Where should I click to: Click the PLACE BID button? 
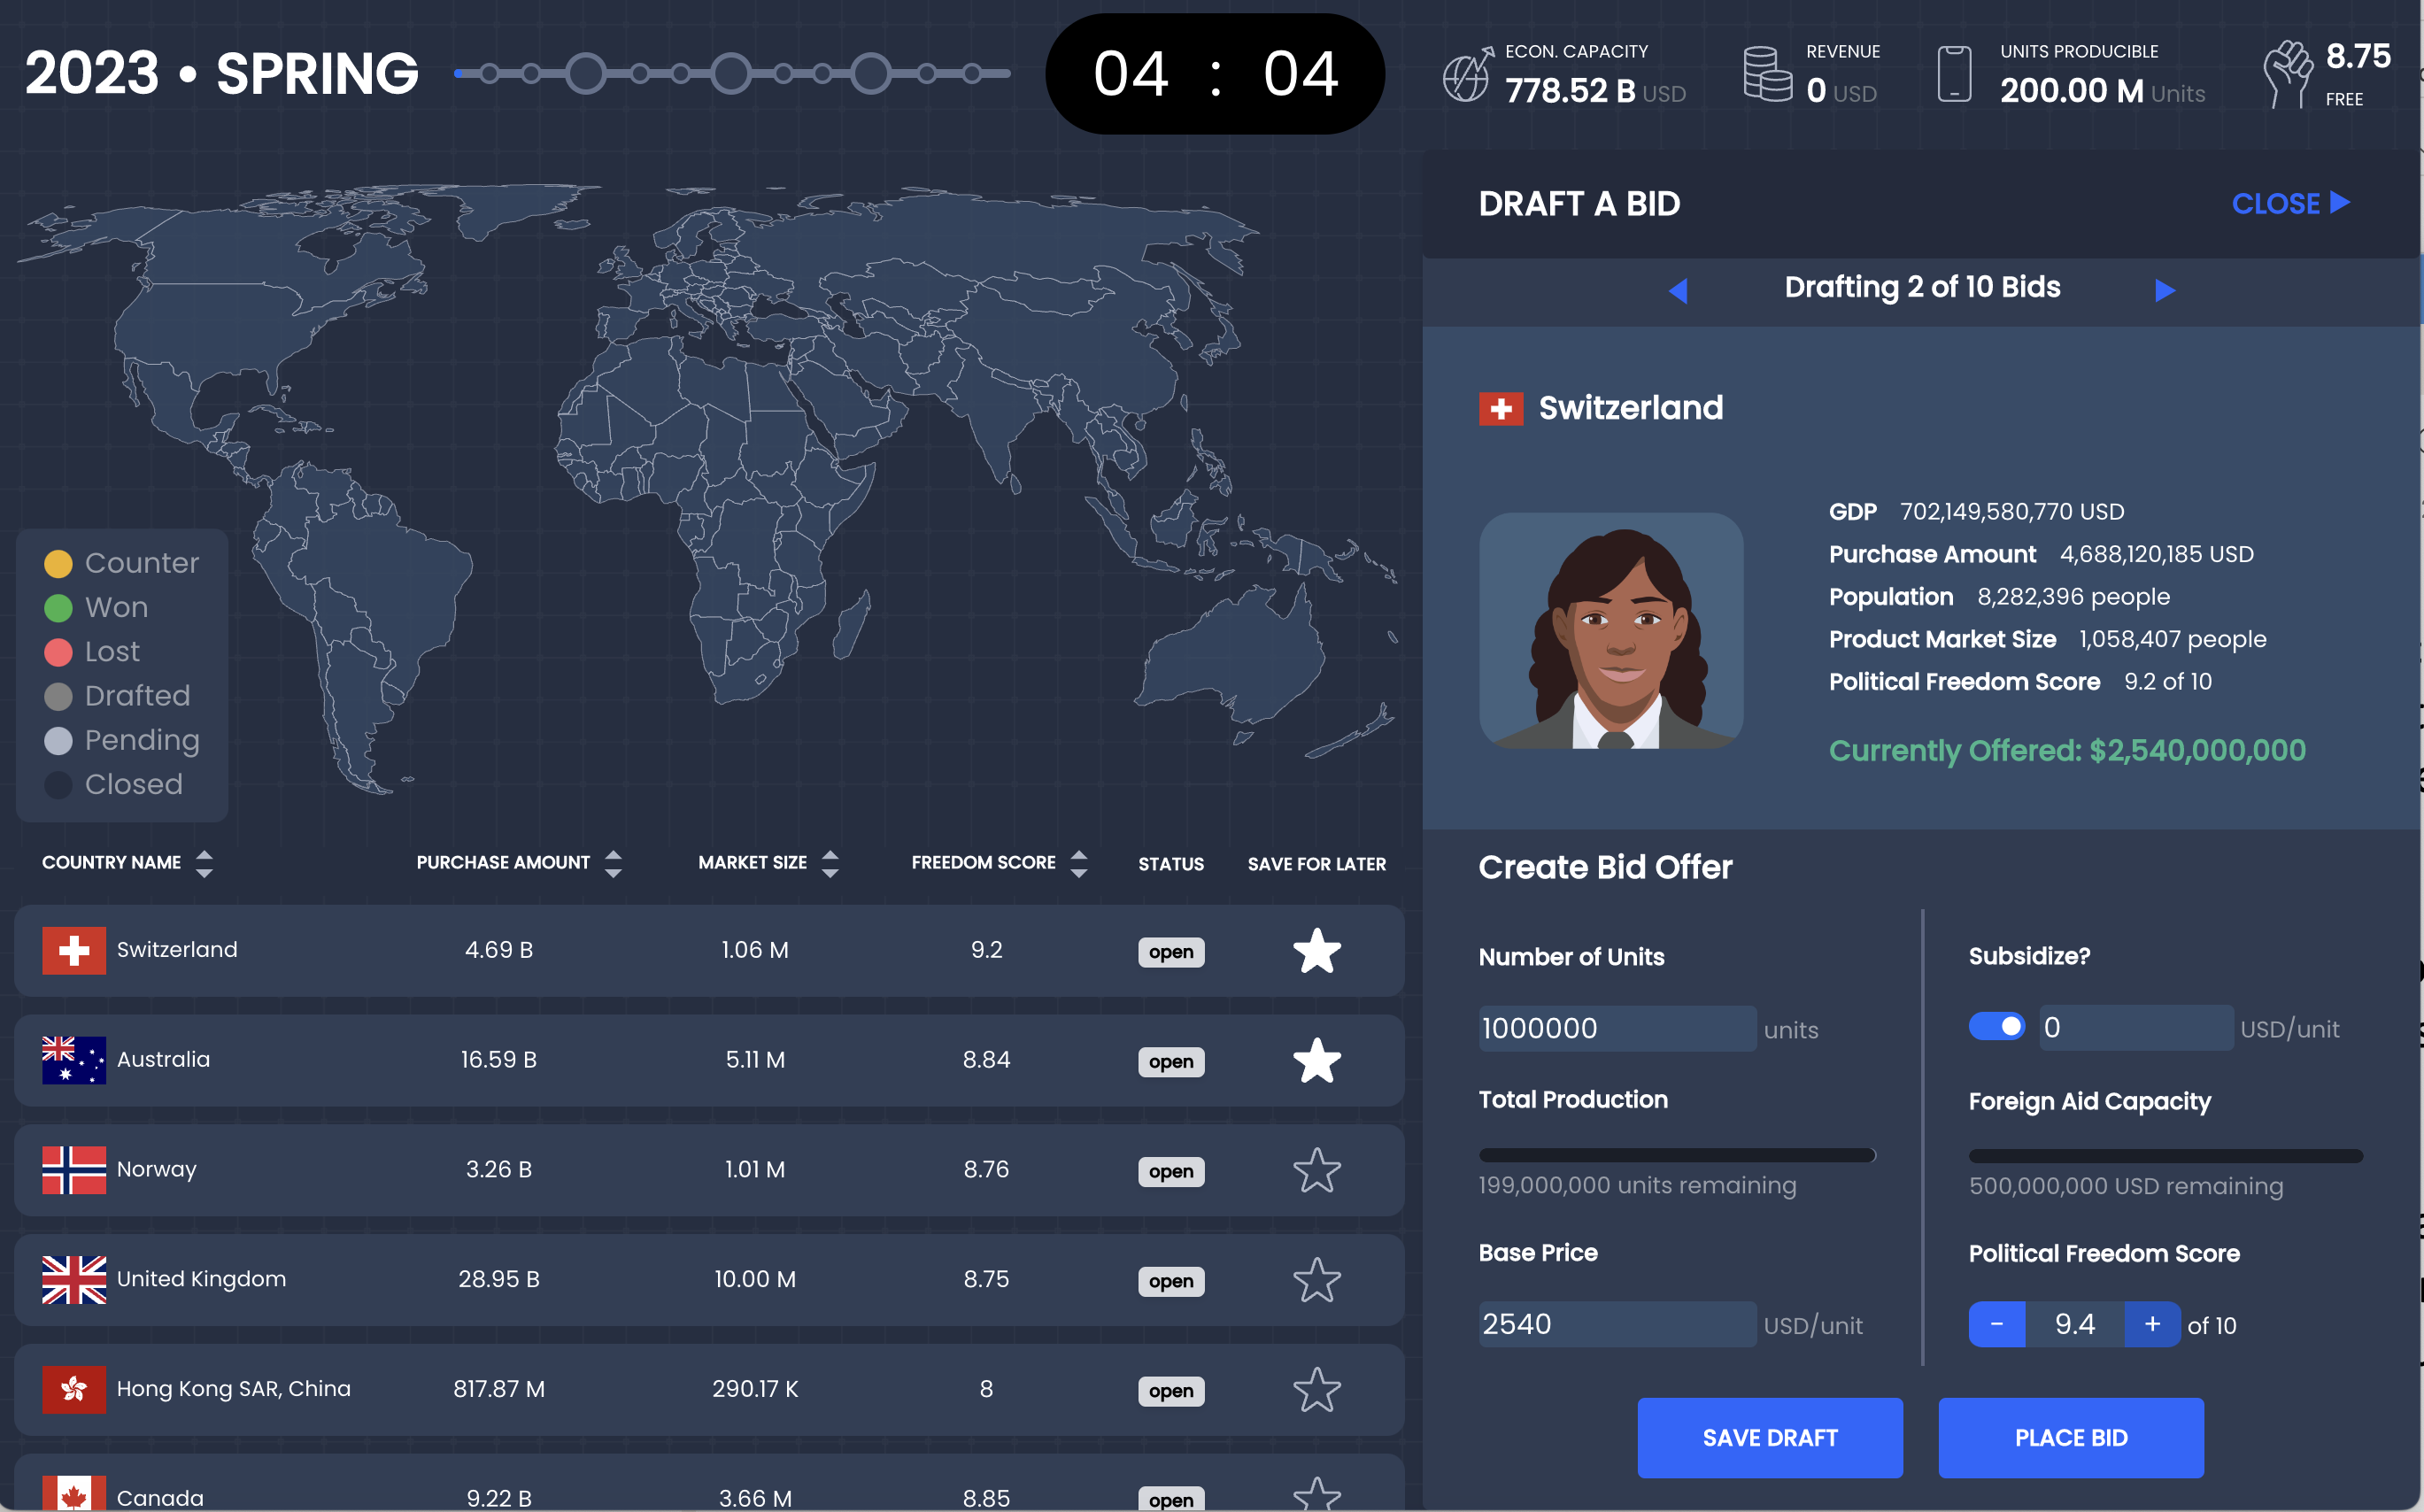coord(2071,1437)
